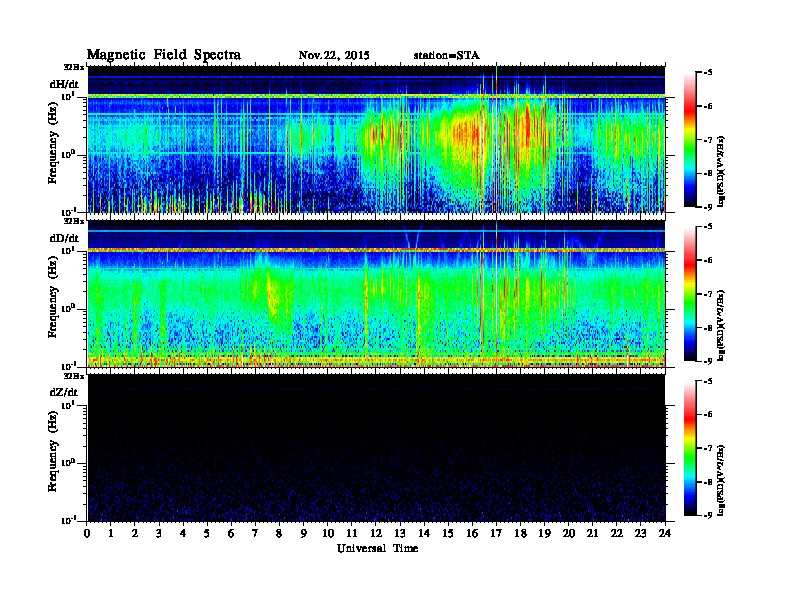Screen dimensions: 792x612
Task: Click the -9 value on the dD/dt color scale
Action: 708,361
